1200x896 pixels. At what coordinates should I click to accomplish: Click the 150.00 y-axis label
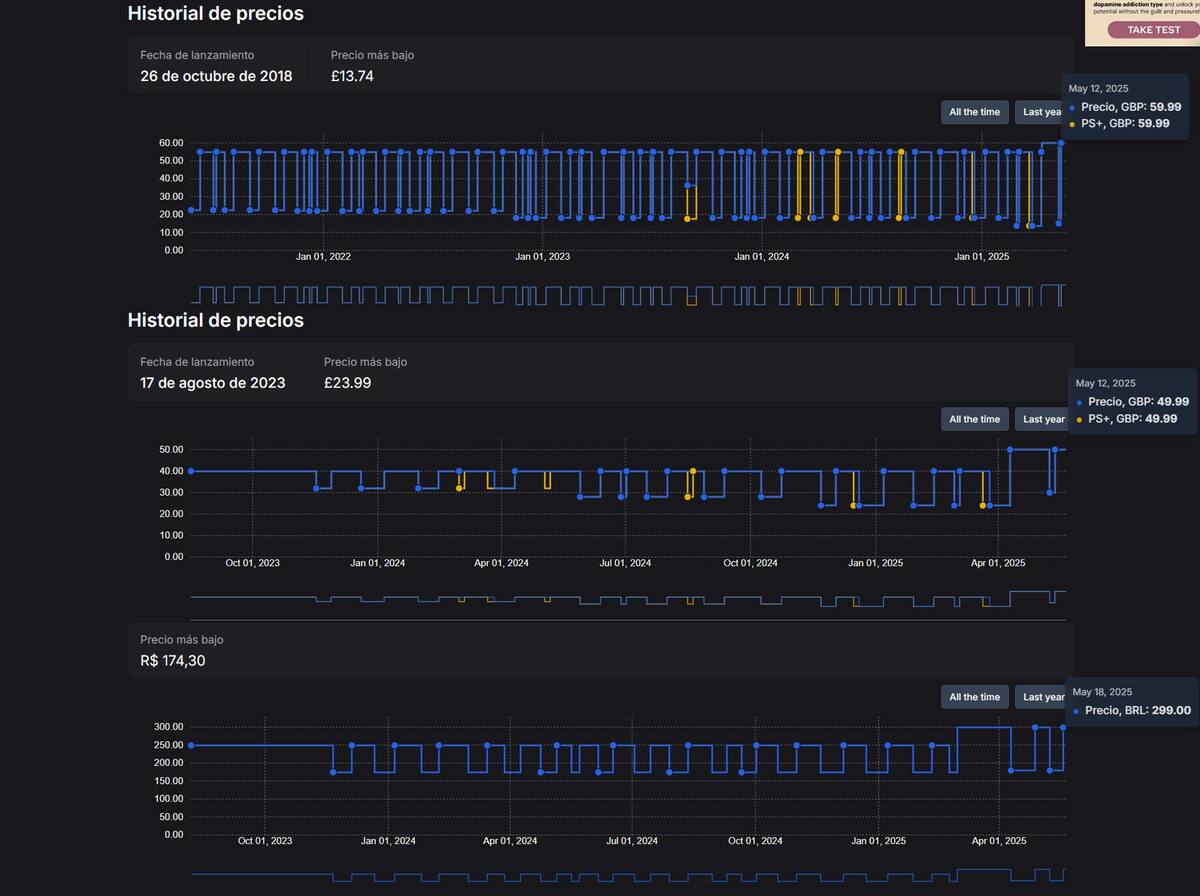click(x=168, y=781)
